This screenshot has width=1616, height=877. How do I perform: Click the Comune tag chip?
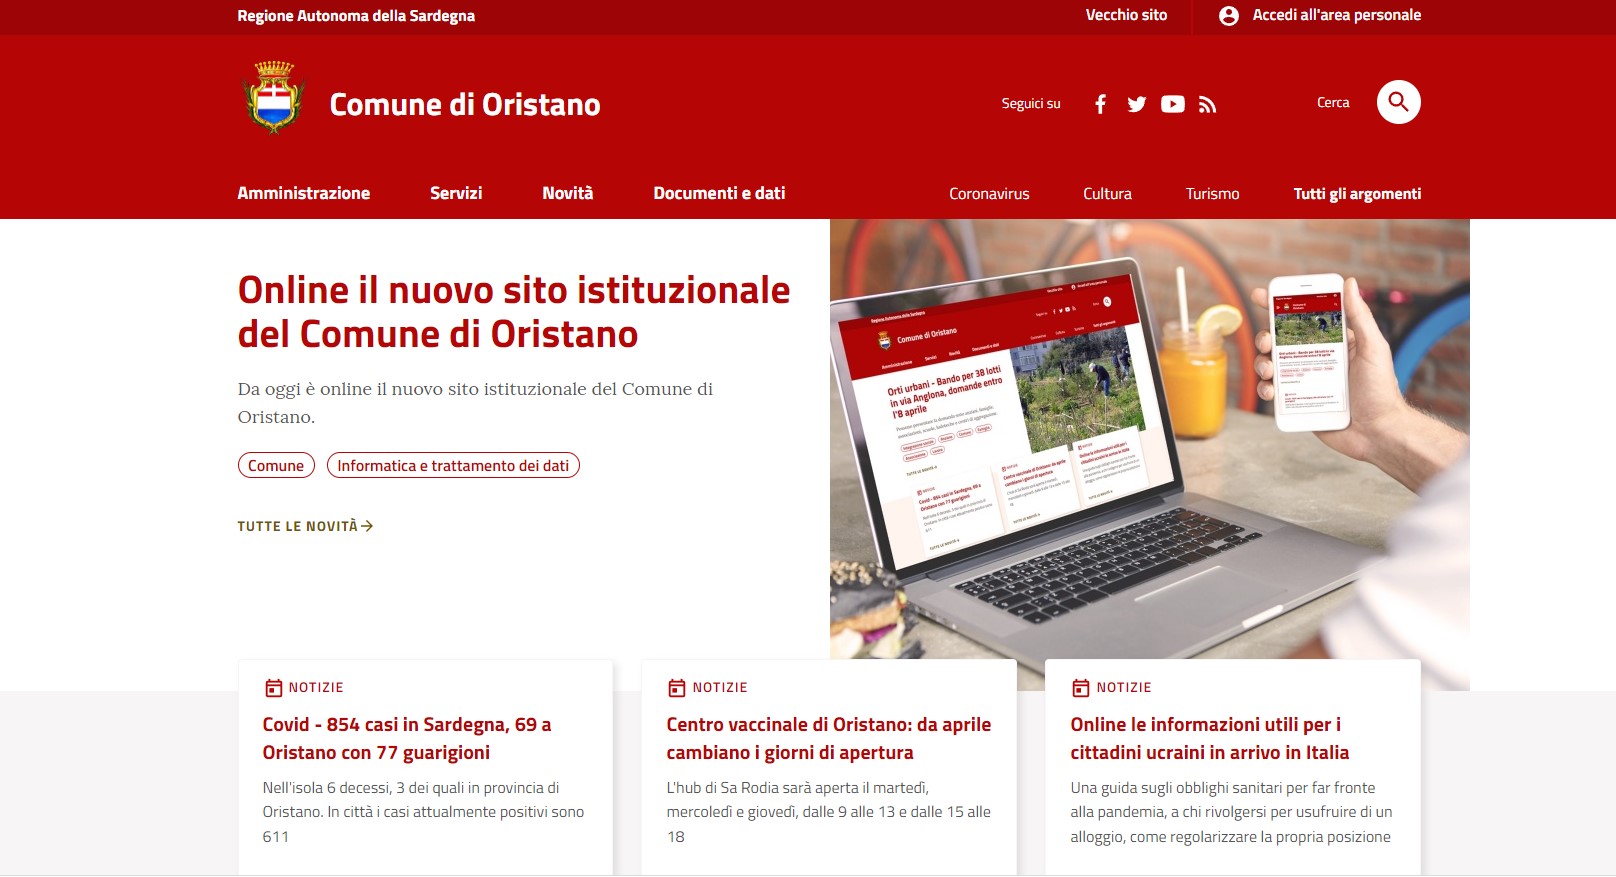[x=276, y=466]
